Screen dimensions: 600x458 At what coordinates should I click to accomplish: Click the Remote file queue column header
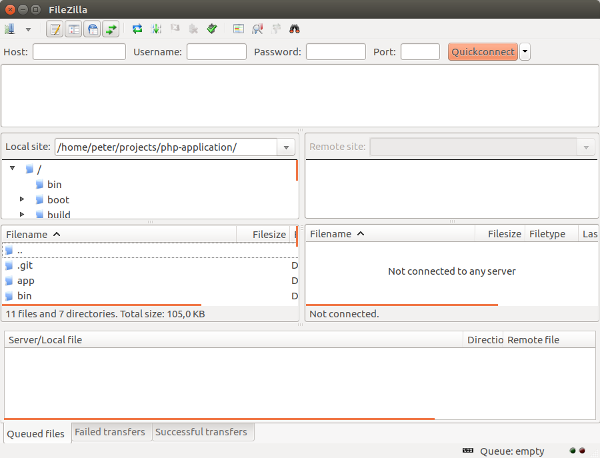[x=549, y=340]
